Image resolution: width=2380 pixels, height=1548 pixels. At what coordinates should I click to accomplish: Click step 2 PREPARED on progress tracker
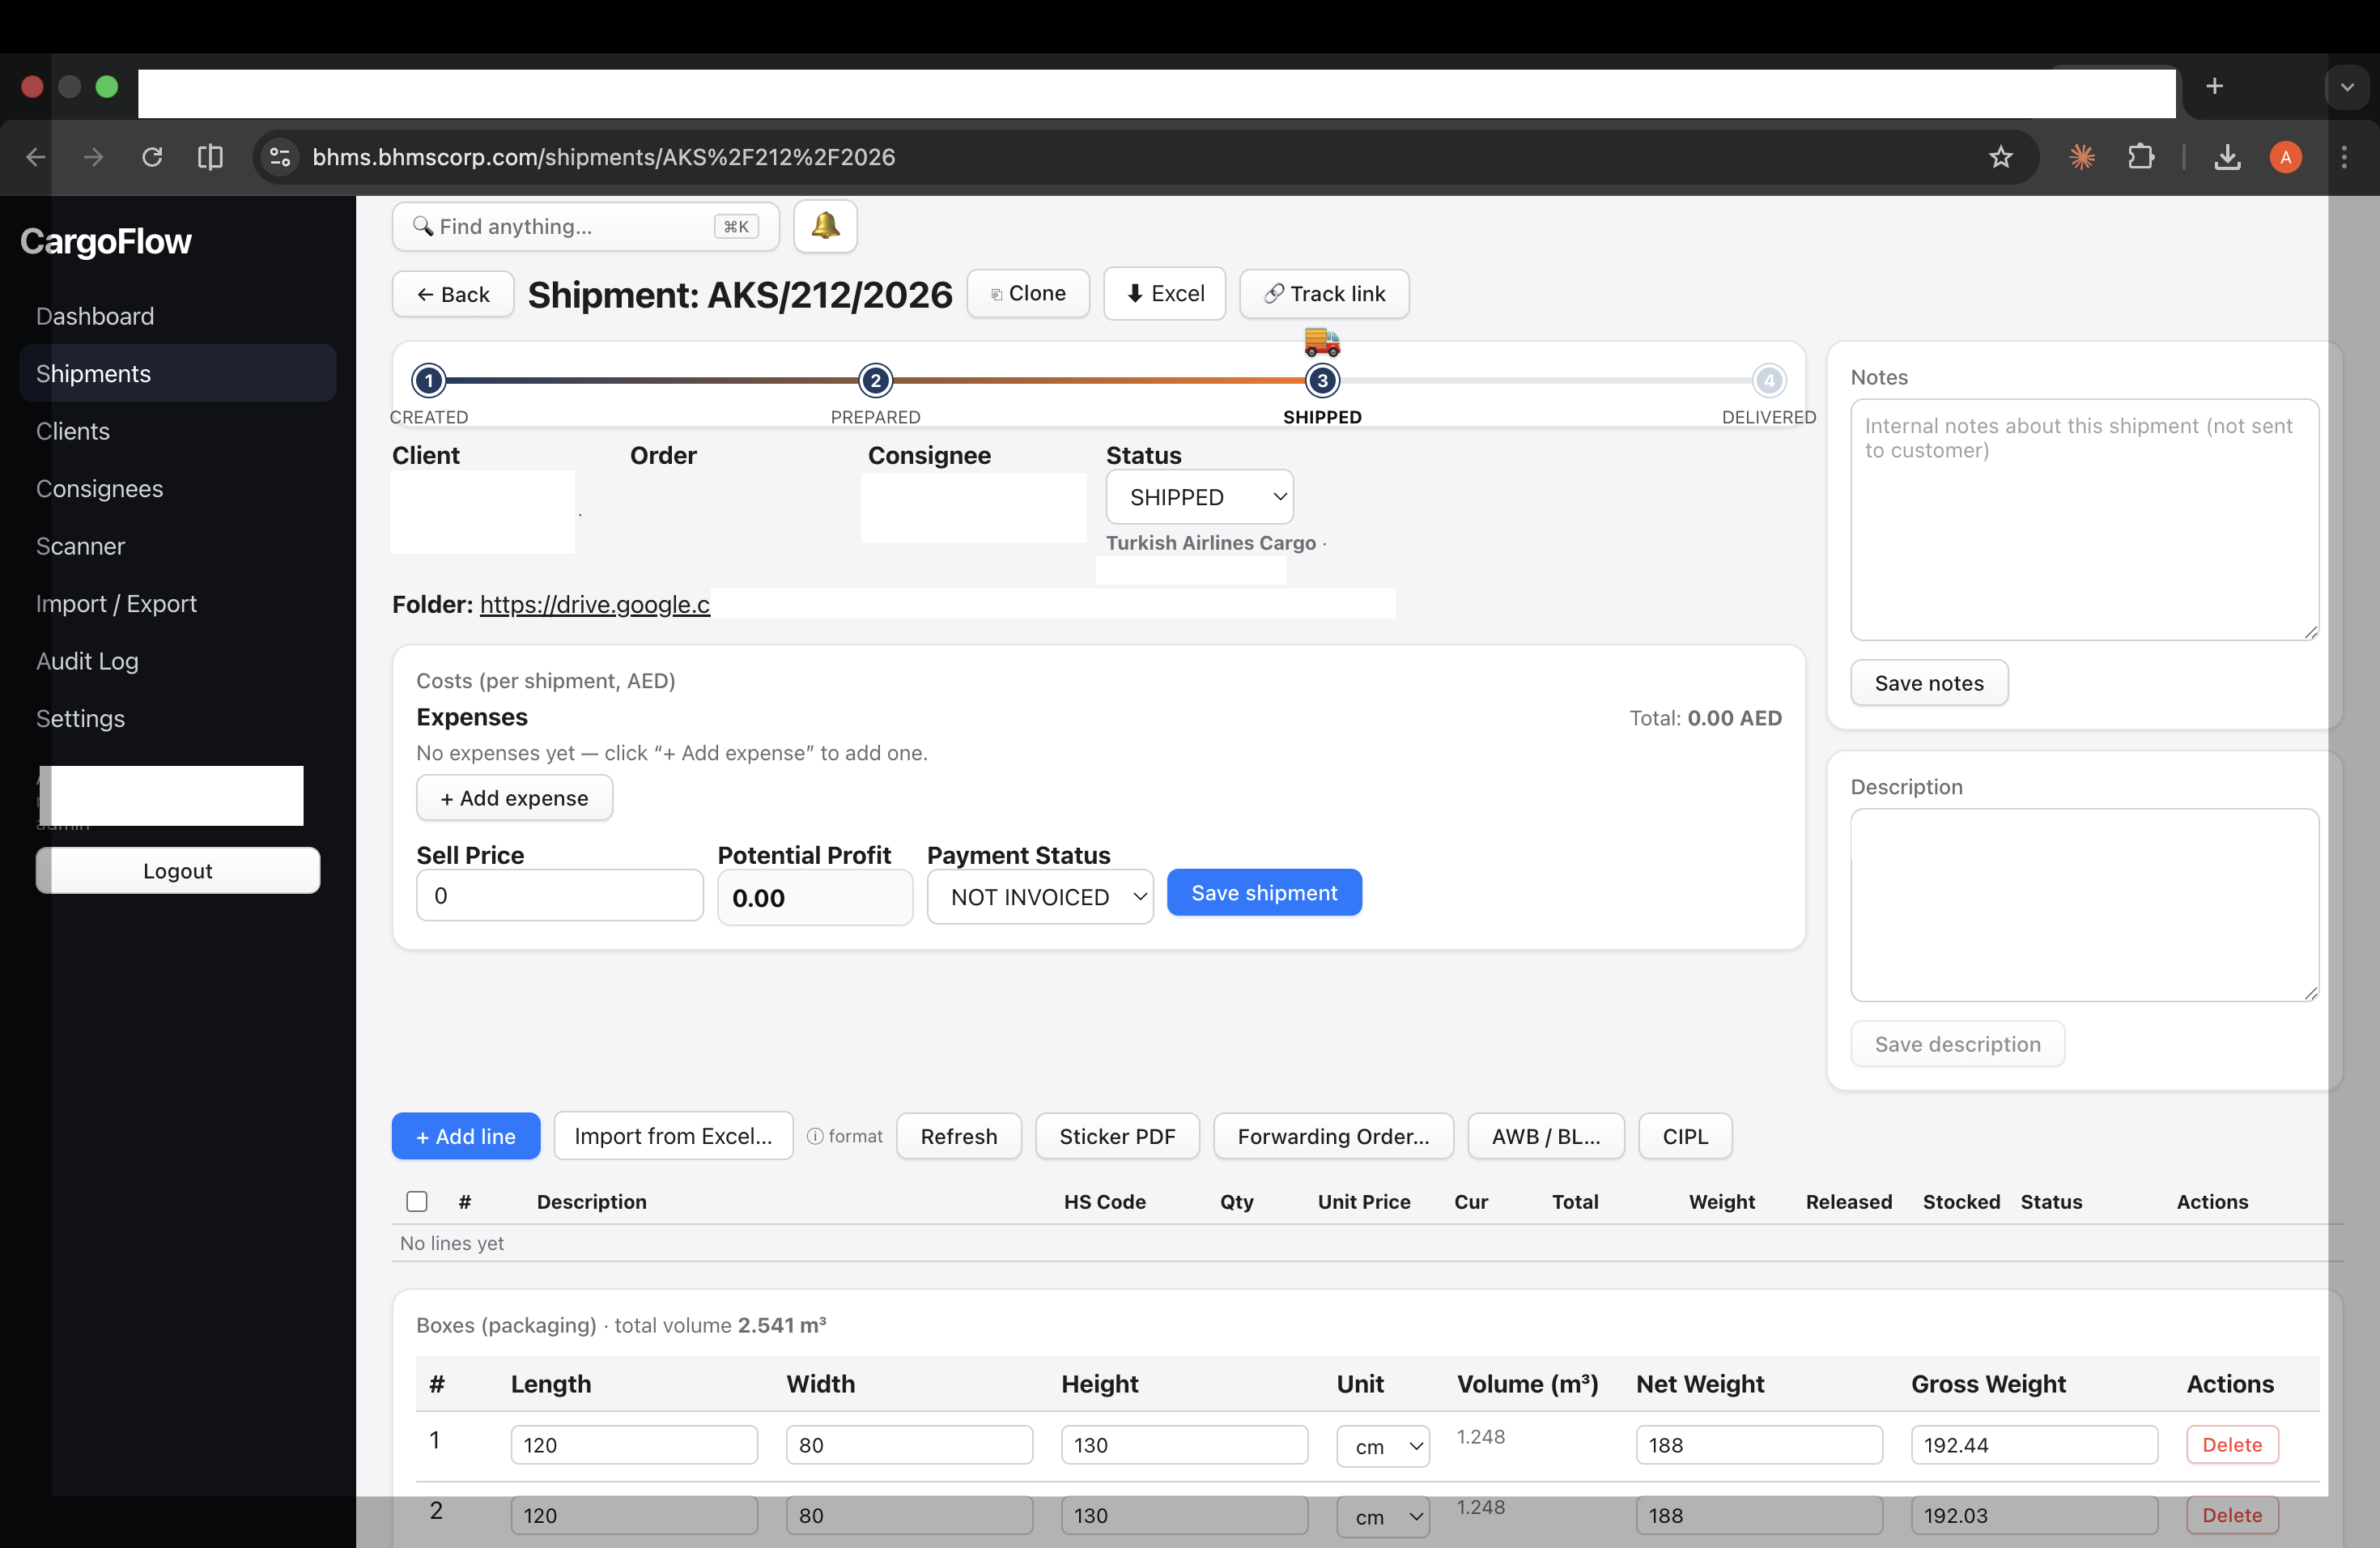click(875, 380)
